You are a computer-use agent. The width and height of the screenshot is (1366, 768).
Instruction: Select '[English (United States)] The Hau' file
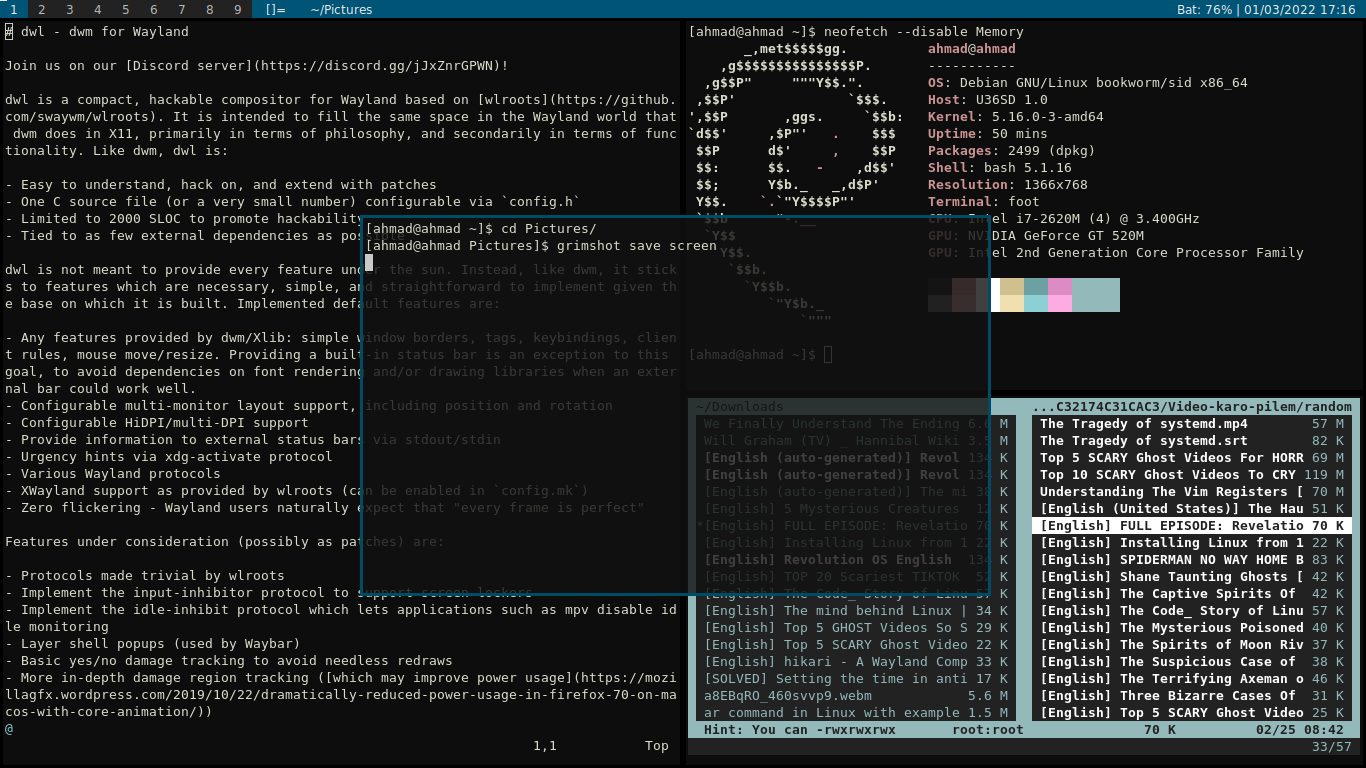point(1192,509)
